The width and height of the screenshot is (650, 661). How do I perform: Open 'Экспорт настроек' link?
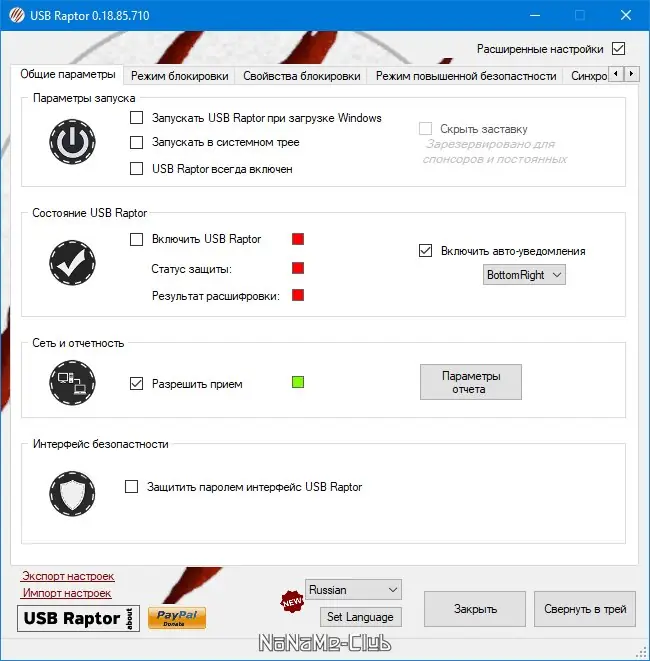[68, 576]
